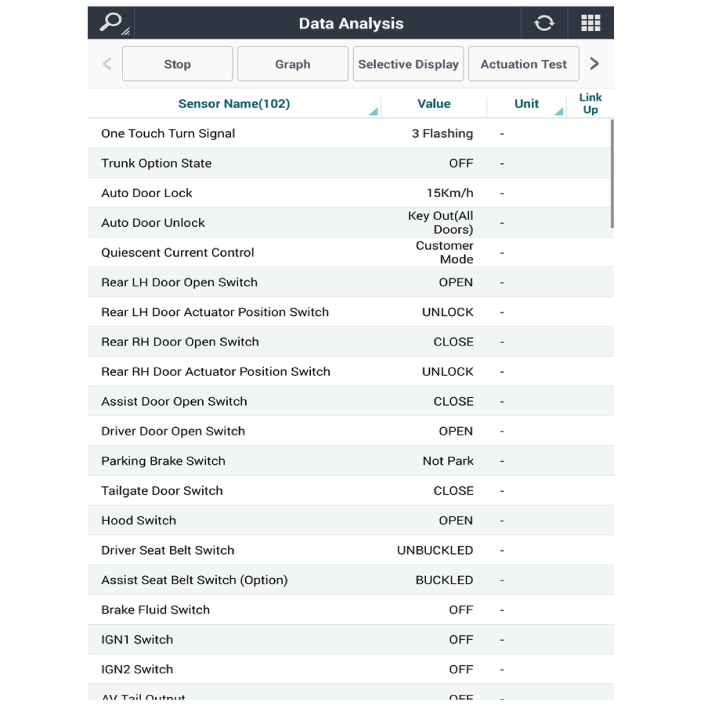
Task: Sort by the Unit column header
Action: point(526,103)
